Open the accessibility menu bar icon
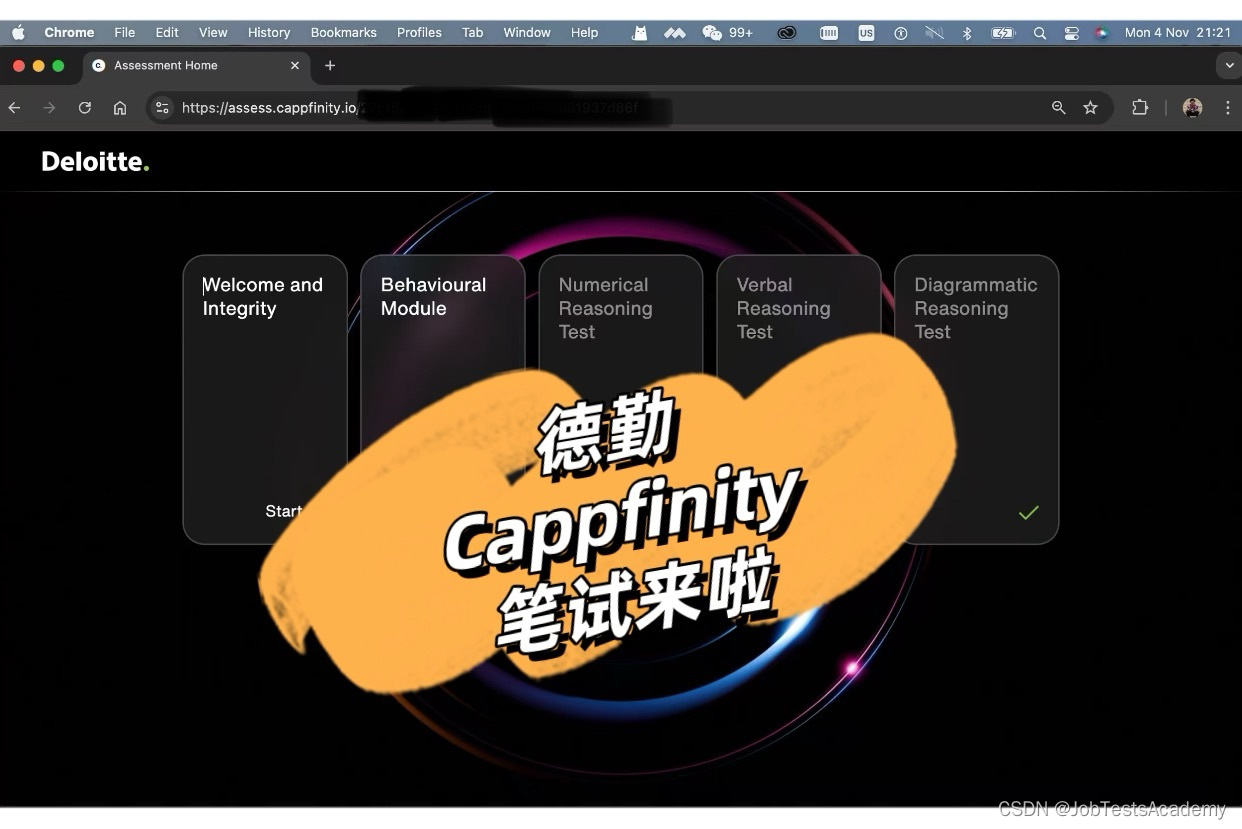This screenshot has height=829, width=1242. click(901, 33)
